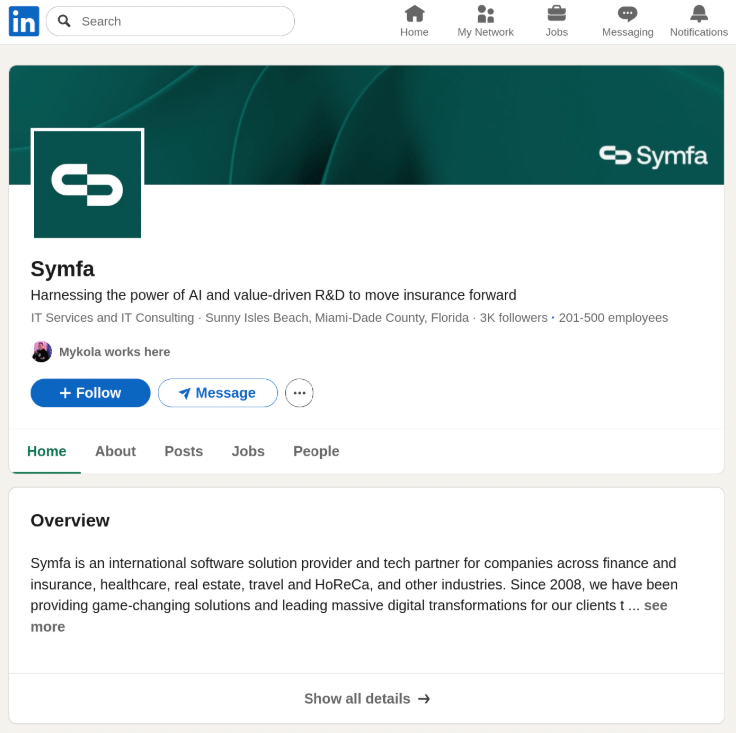Follow the Symfa company page
736x733 pixels.
point(91,393)
